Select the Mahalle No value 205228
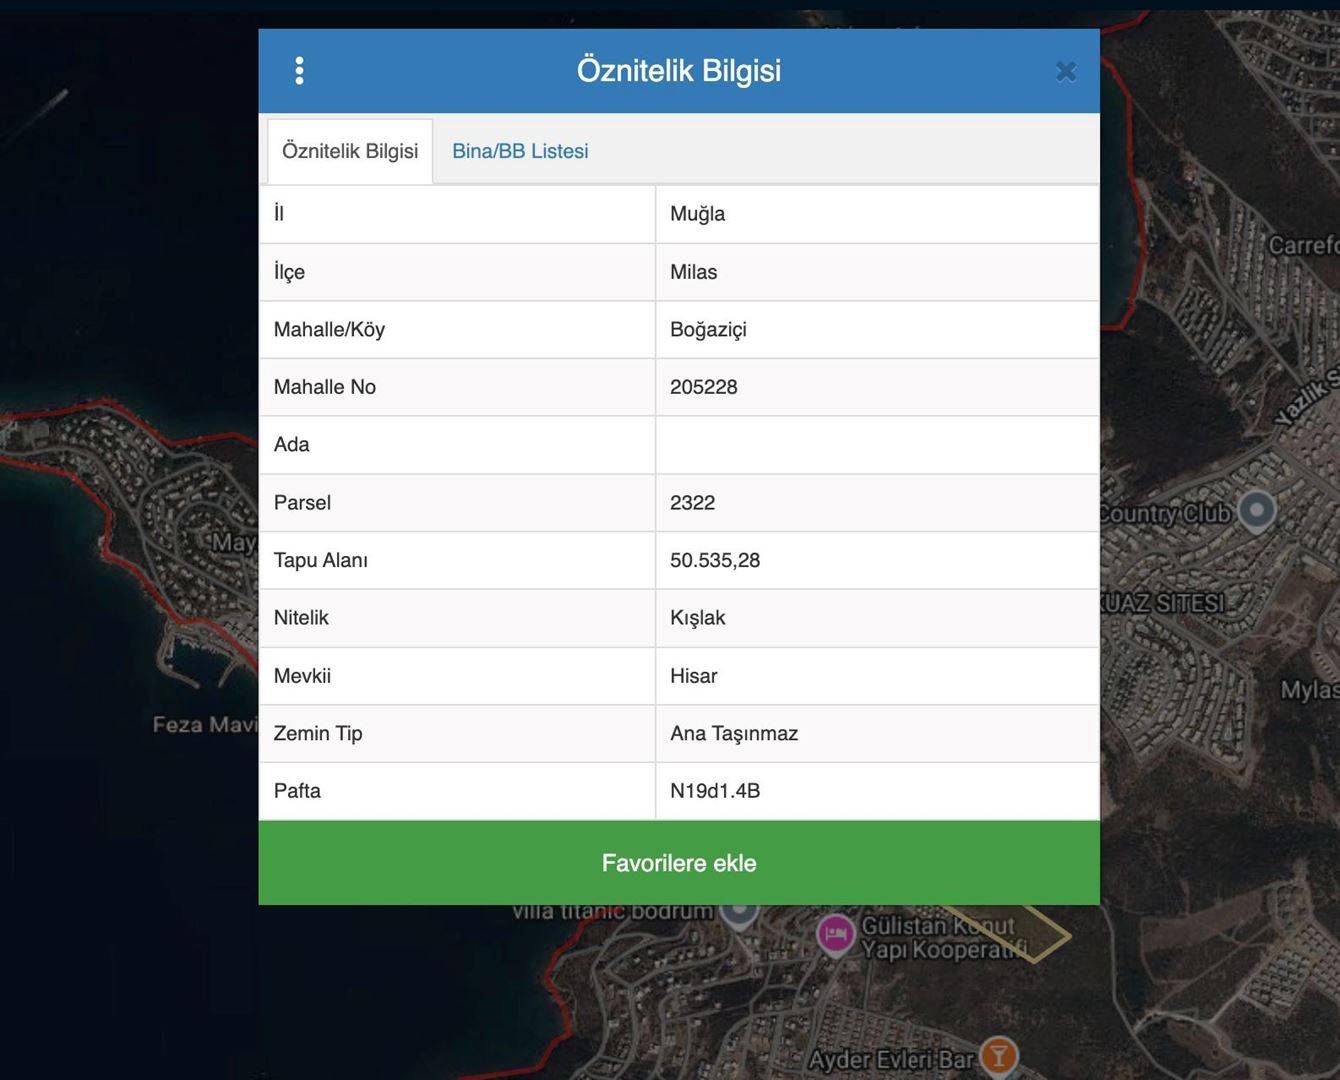Viewport: 1340px width, 1080px height. pyautogui.click(x=703, y=387)
